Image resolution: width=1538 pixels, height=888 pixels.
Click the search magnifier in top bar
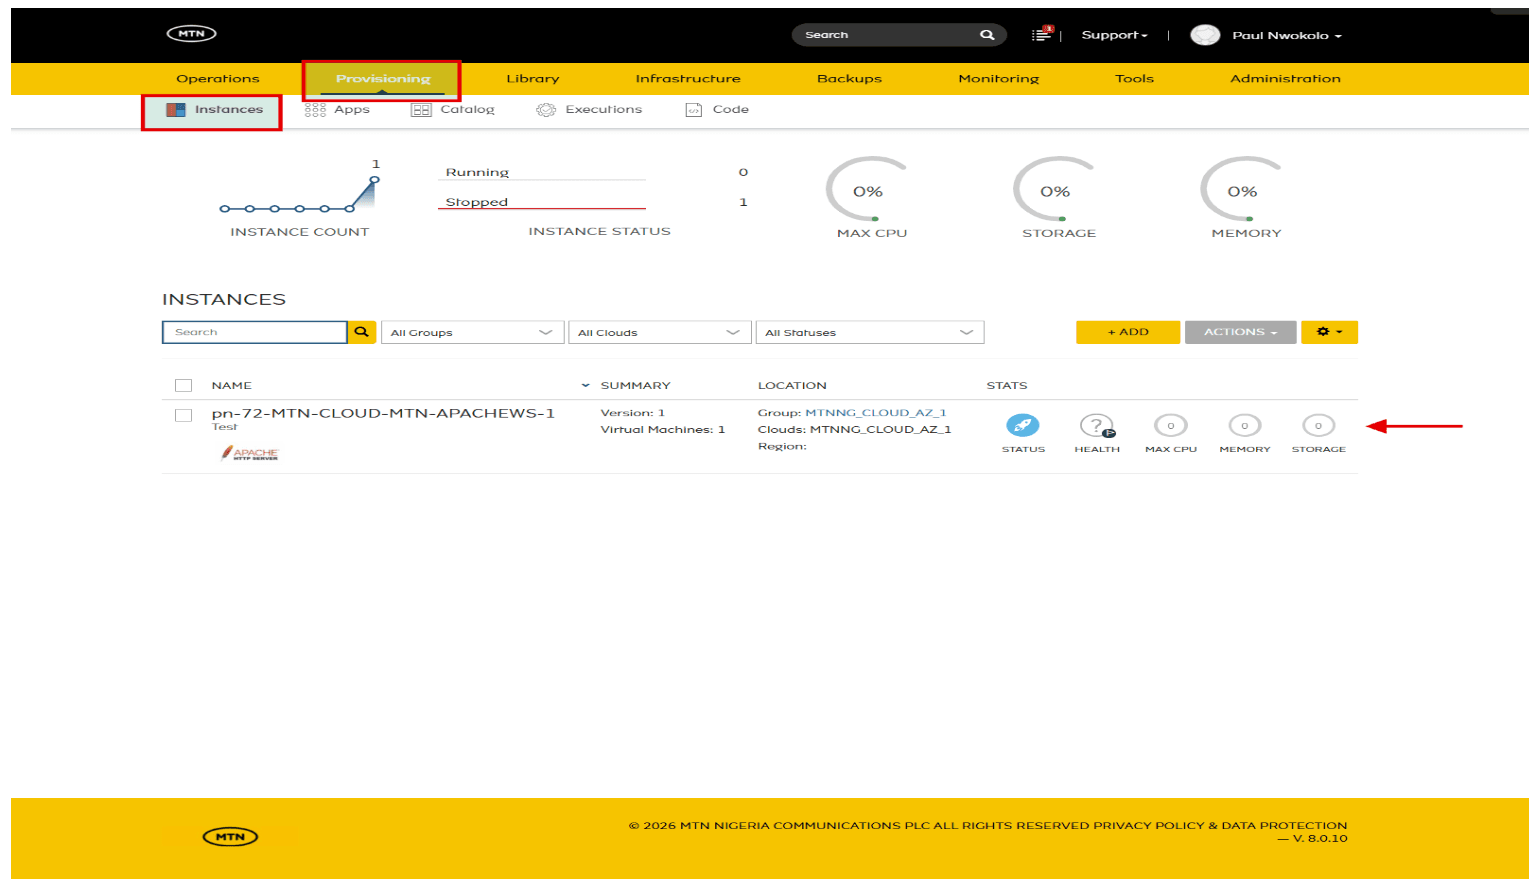click(x=987, y=35)
